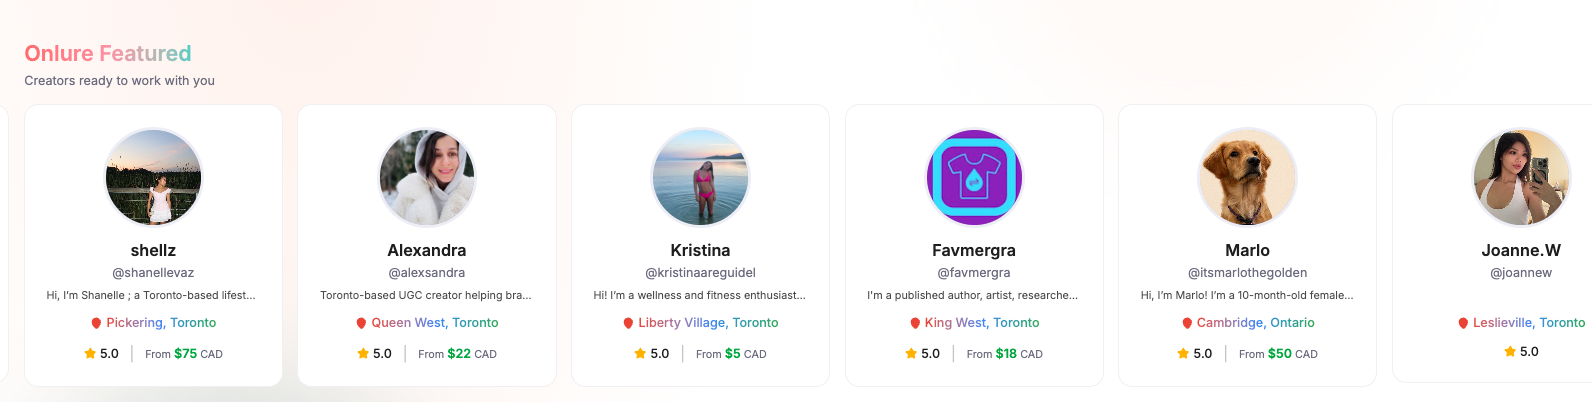Open Alexandra's profile picture
This screenshot has width=1592, height=402.
427,177
